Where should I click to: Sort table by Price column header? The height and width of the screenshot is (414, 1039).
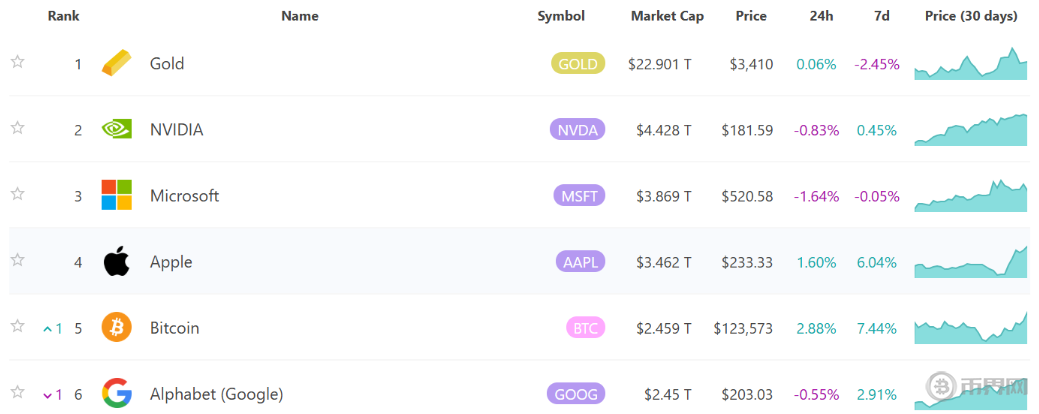click(x=751, y=16)
